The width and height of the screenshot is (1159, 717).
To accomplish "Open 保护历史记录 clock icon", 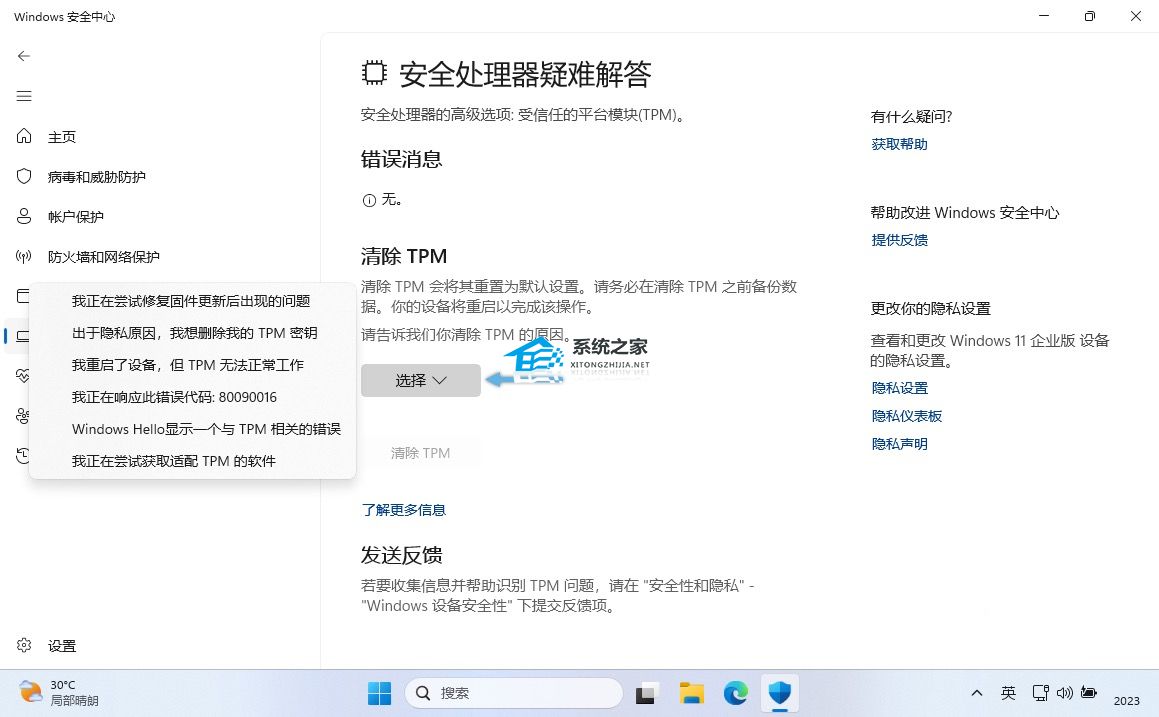I will (x=24, y=456).
